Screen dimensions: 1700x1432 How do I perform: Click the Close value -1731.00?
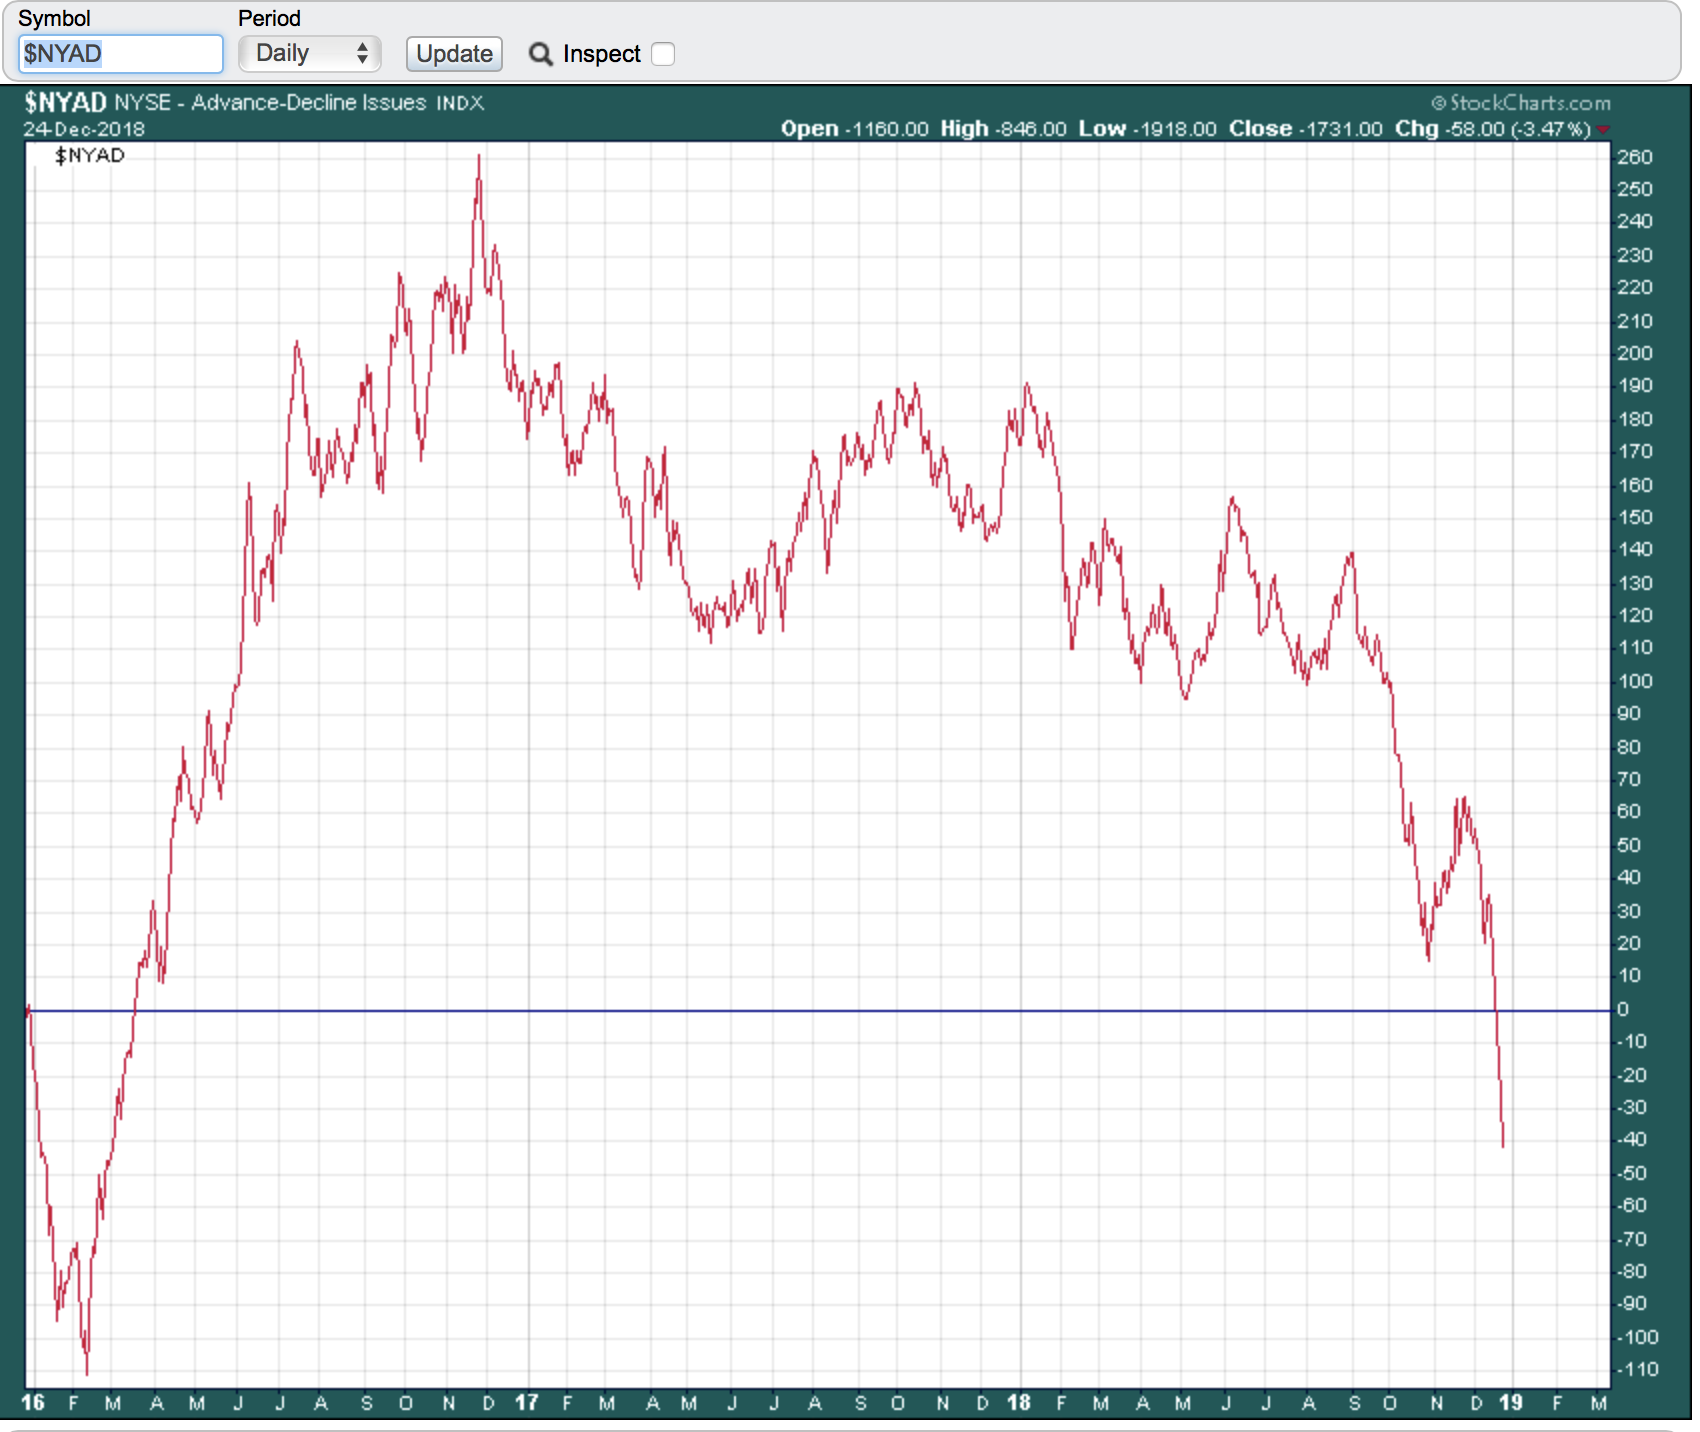pos(1340,129)
